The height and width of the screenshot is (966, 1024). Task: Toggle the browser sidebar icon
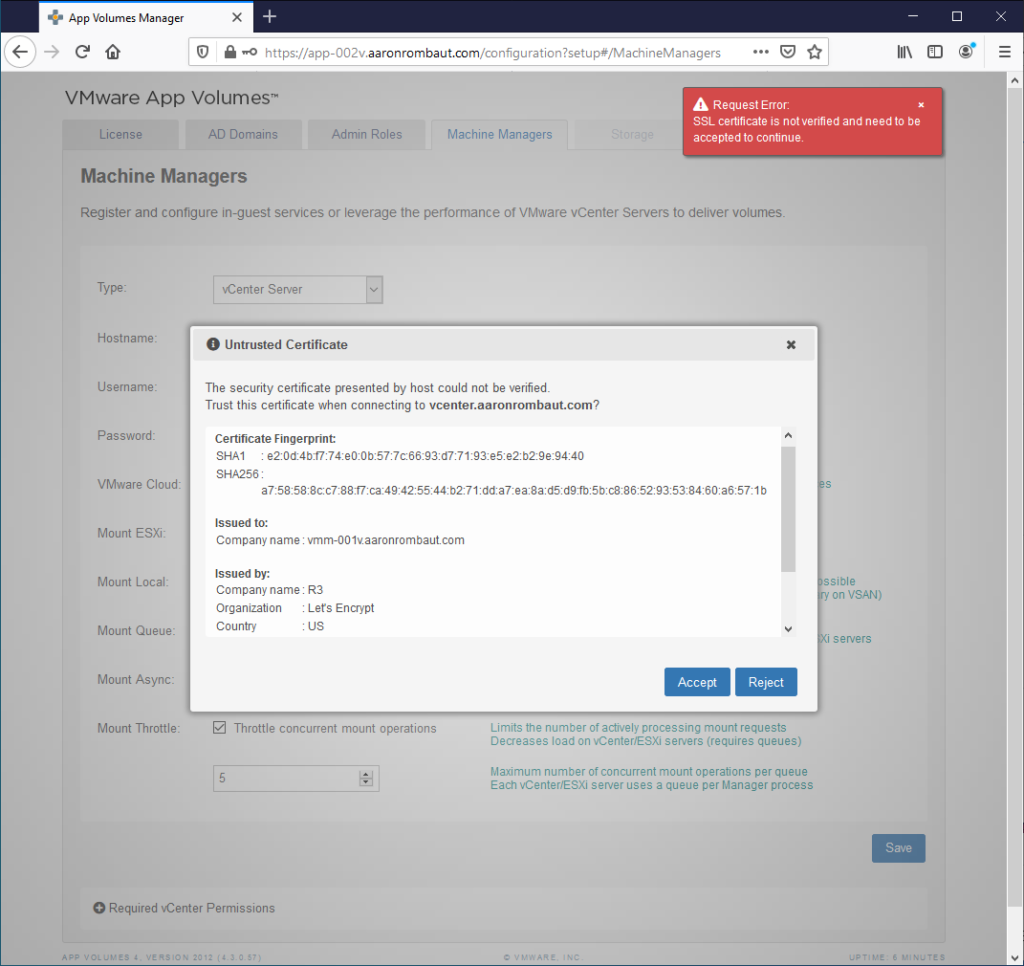point(935,52)
